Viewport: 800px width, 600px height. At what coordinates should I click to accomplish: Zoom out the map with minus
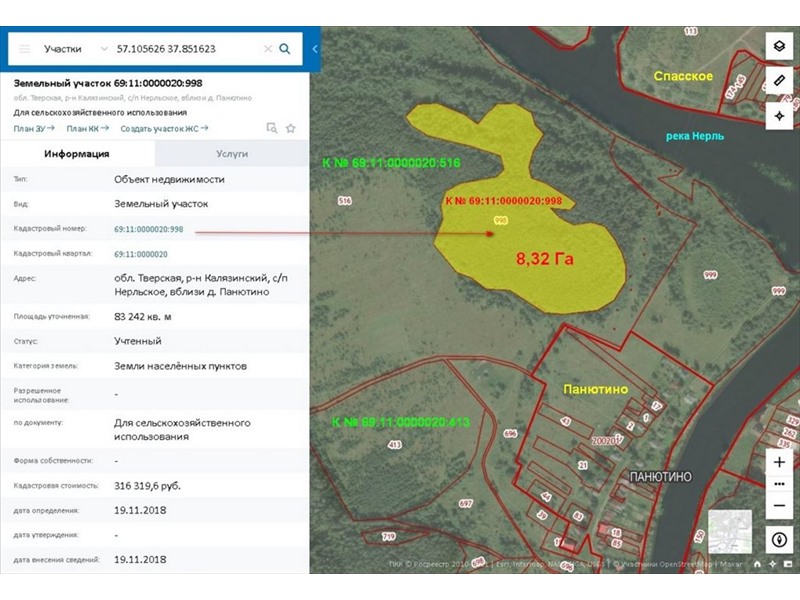click(779, 506)
